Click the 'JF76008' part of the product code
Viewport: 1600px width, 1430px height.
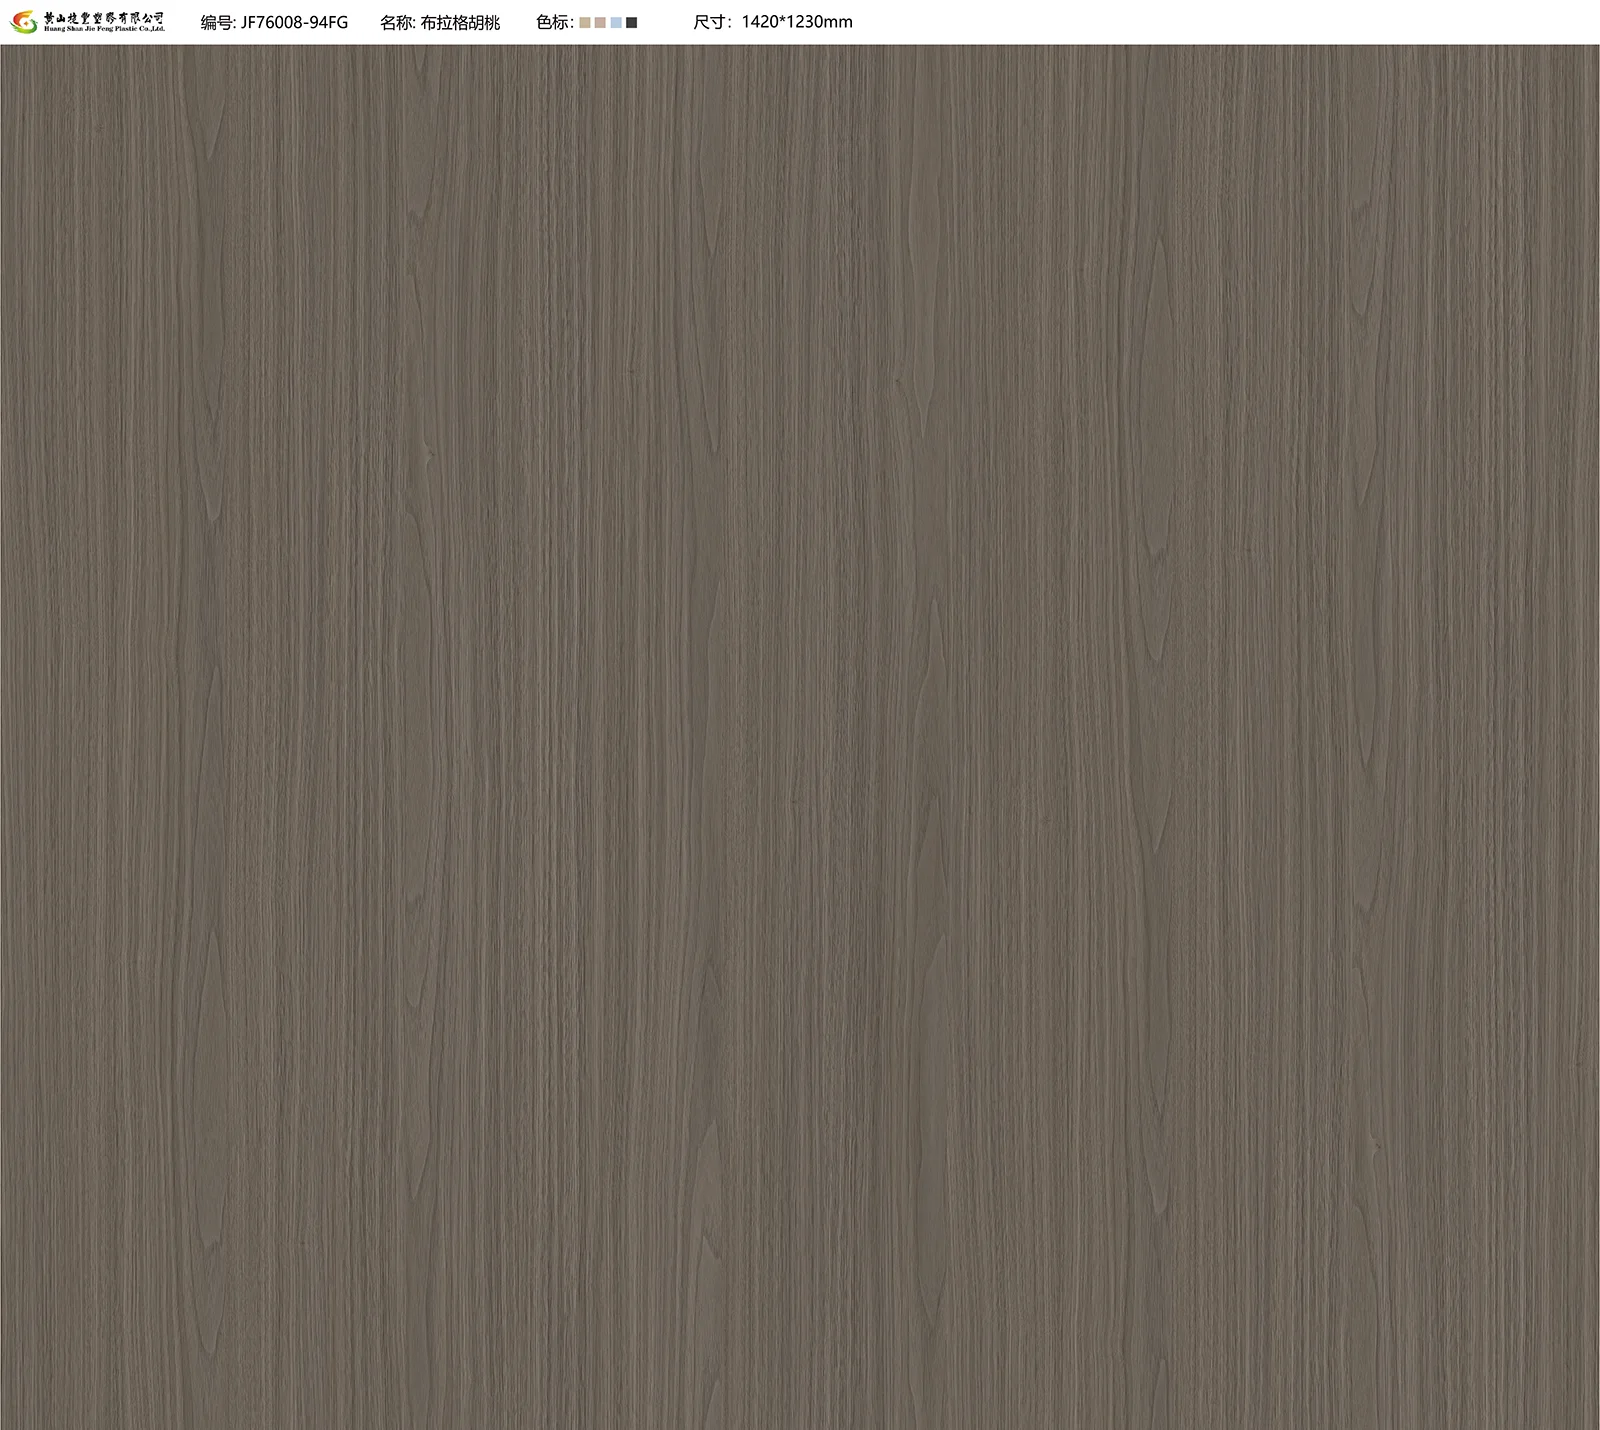pyautogui.click(x=274, y=22)
